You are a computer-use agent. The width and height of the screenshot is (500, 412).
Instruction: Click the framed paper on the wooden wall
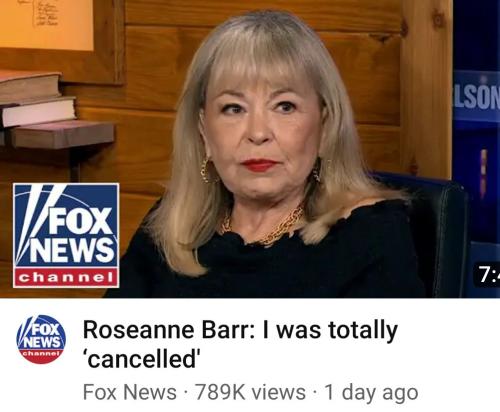click(x=47, y=25)
